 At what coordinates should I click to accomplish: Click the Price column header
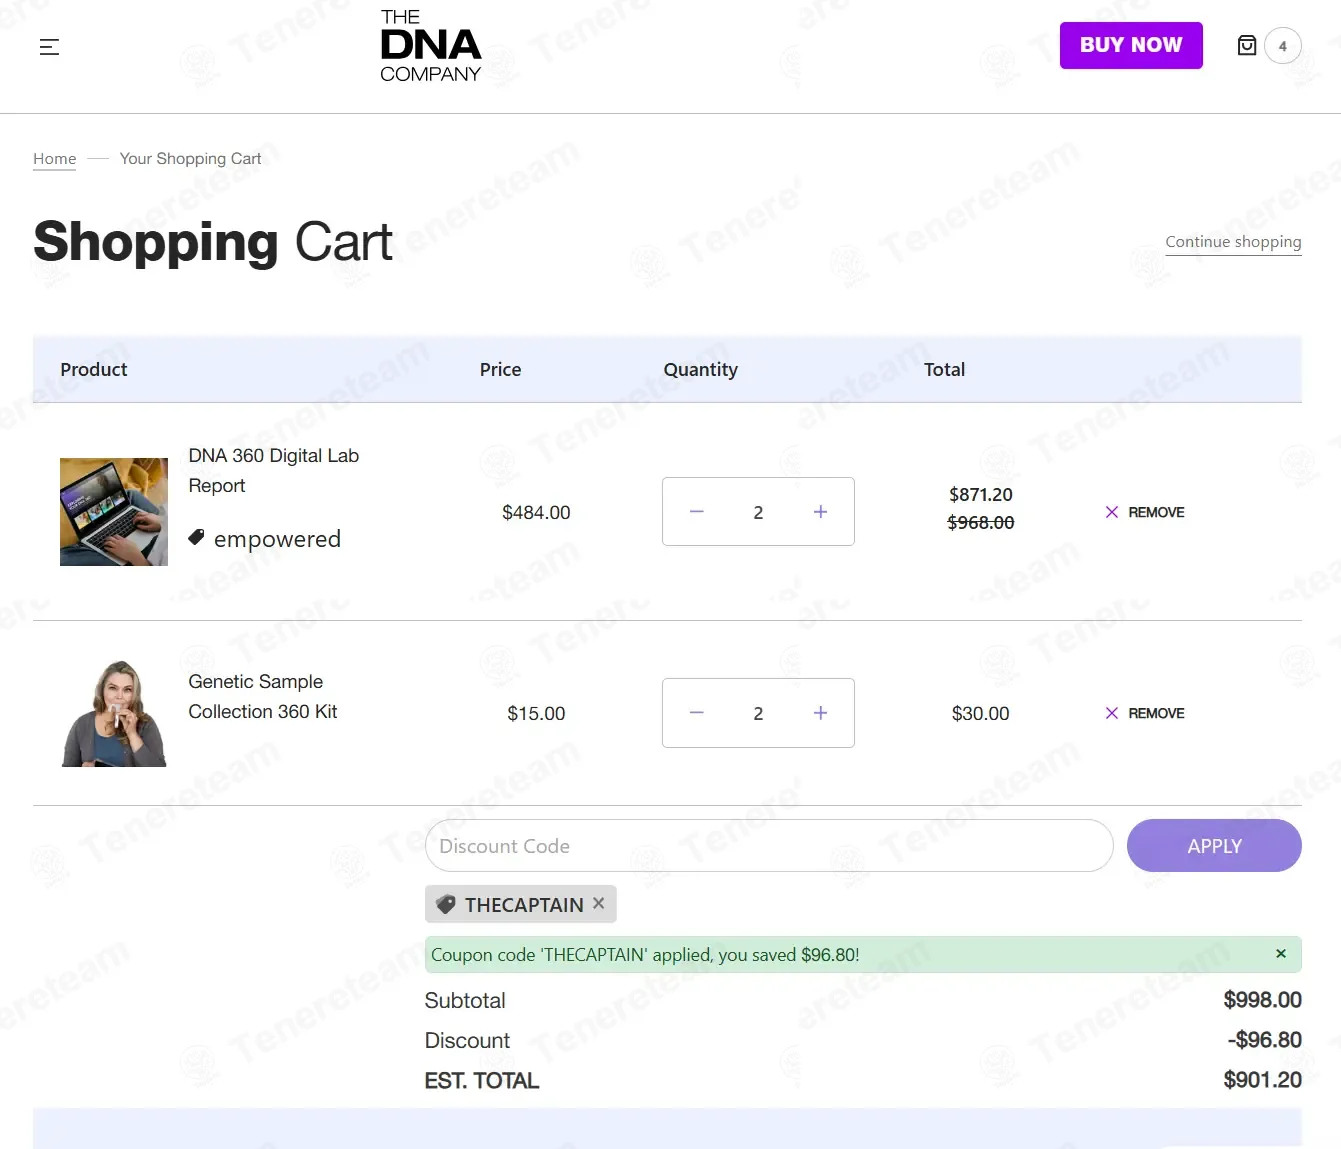[500, 369]
